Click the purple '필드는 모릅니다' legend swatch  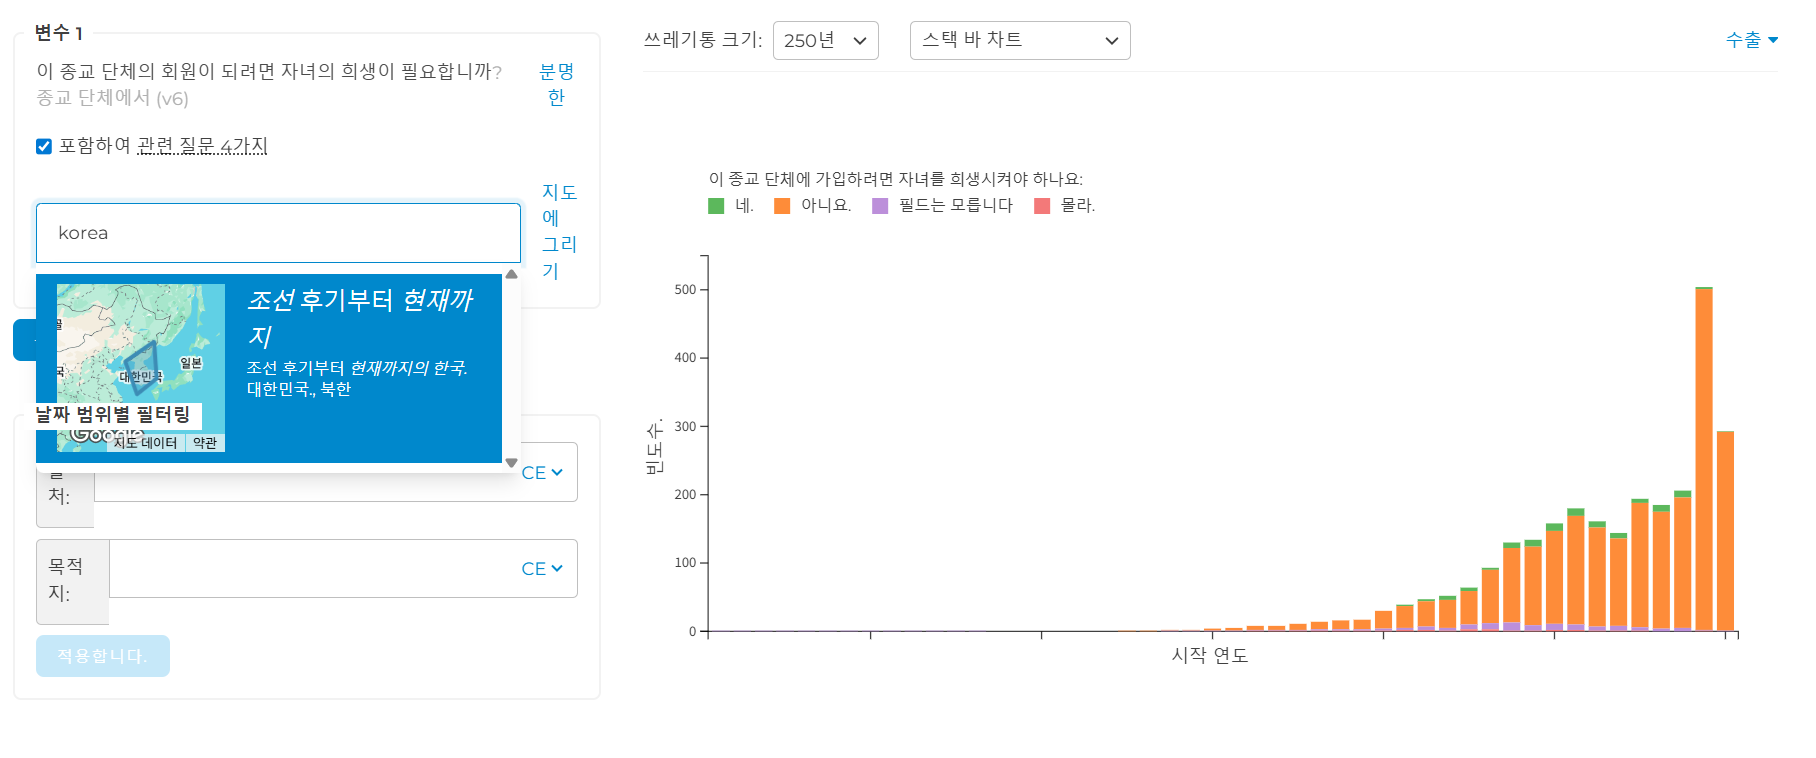coord(880,206)
